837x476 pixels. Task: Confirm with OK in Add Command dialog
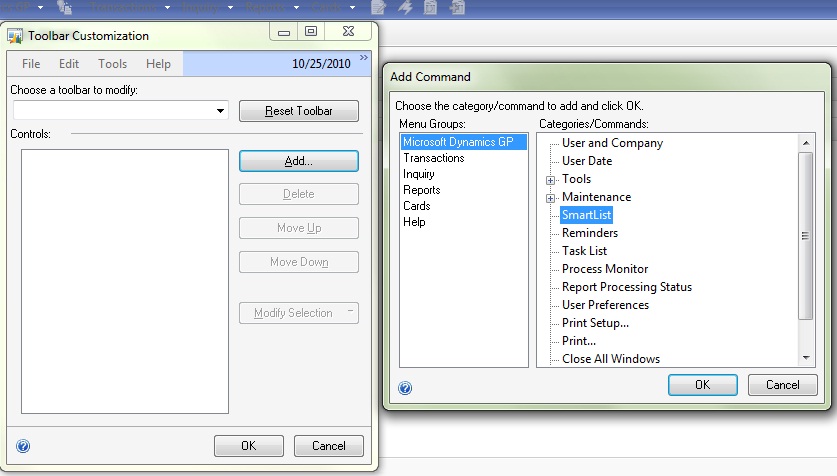(702, 385)
